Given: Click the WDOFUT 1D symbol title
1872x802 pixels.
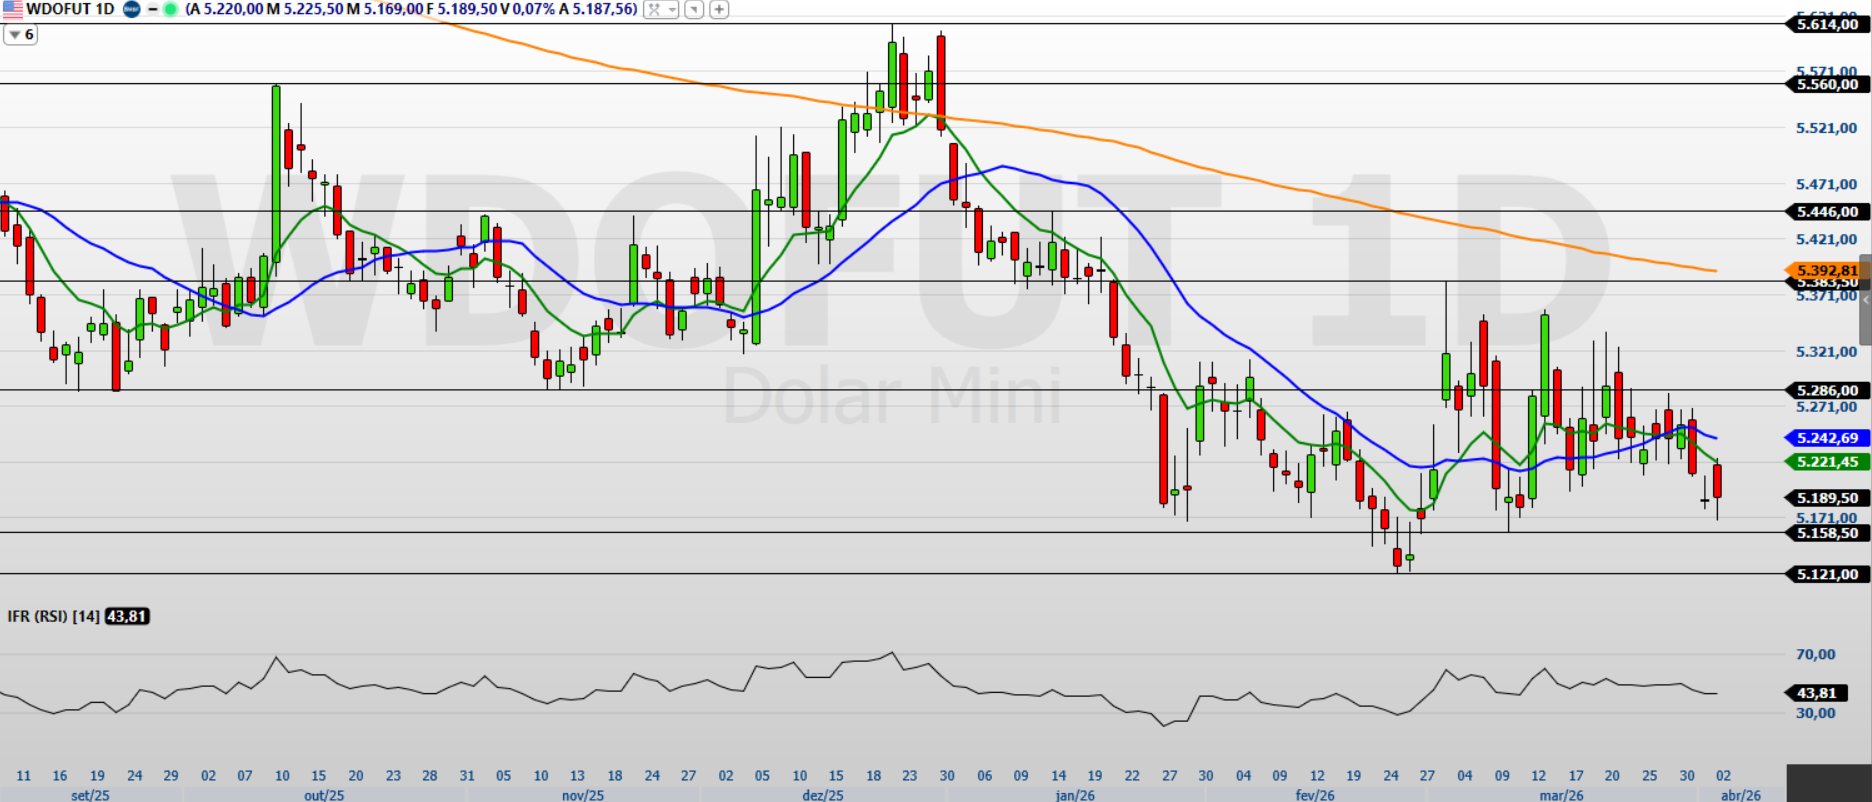Looking at the screenshot, I should coord(70,9).
